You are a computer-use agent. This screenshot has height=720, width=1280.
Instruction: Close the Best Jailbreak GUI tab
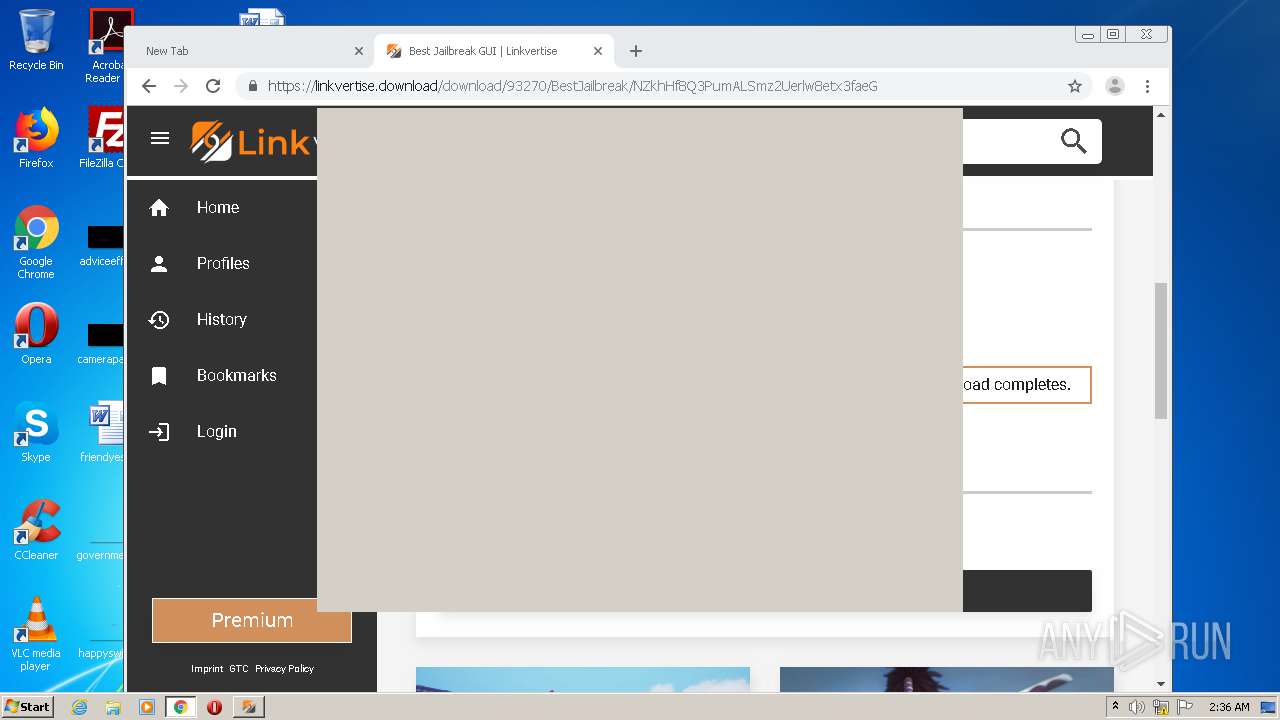click(598, 51)
